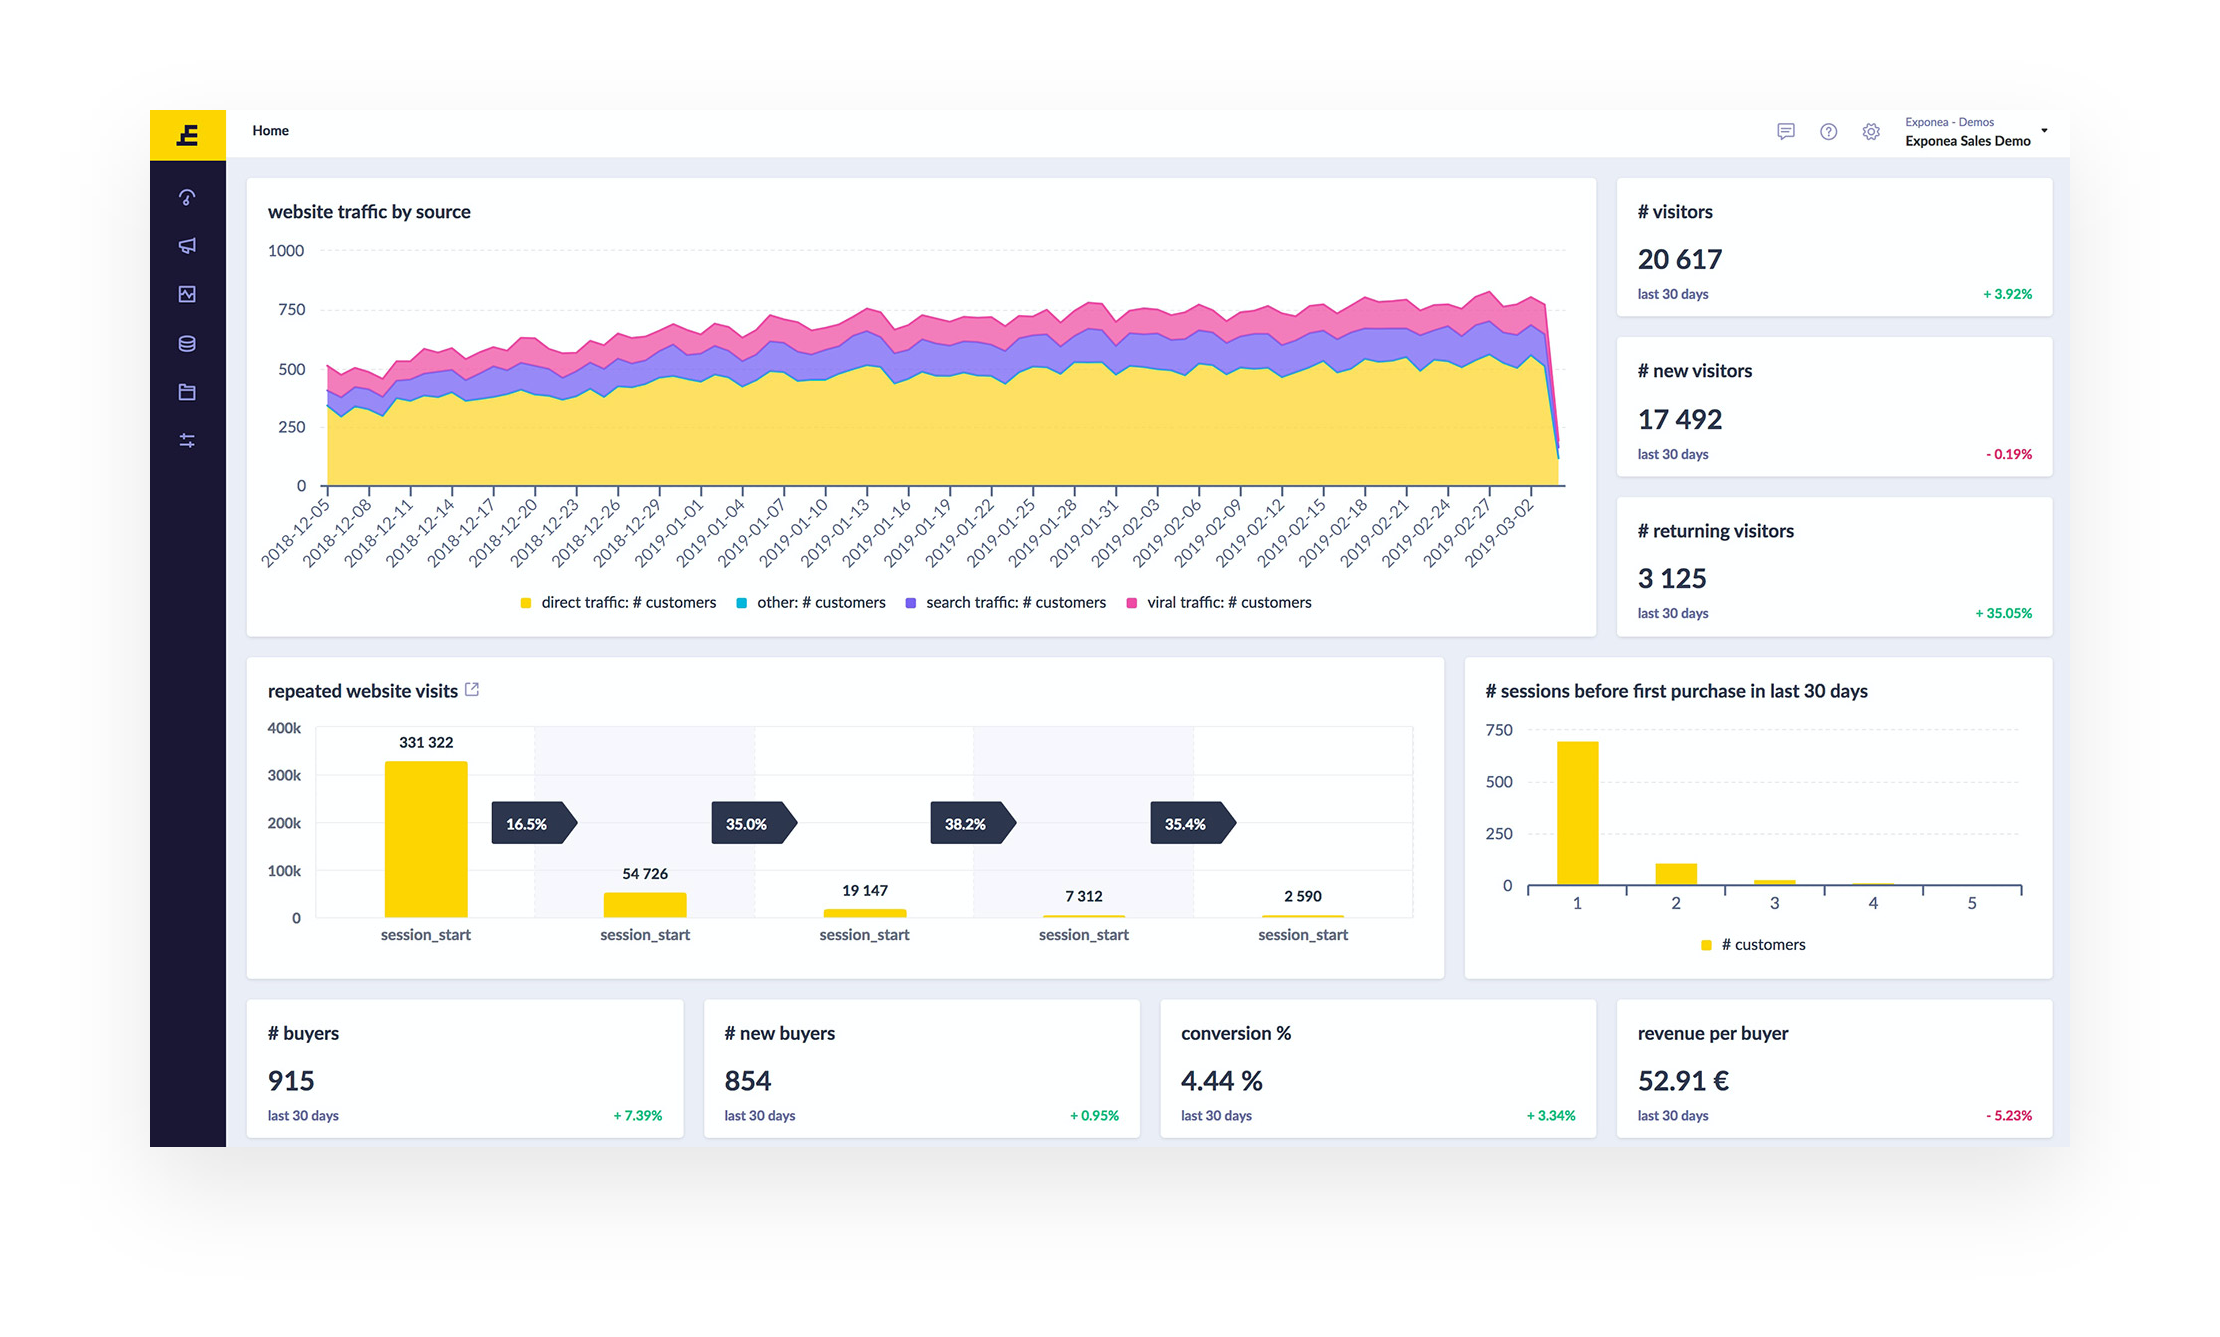Screen dimensions: 2220x1337
Task: Open the campaigns megaphone icon in the sidebar
Action: [x=187, y=246]
